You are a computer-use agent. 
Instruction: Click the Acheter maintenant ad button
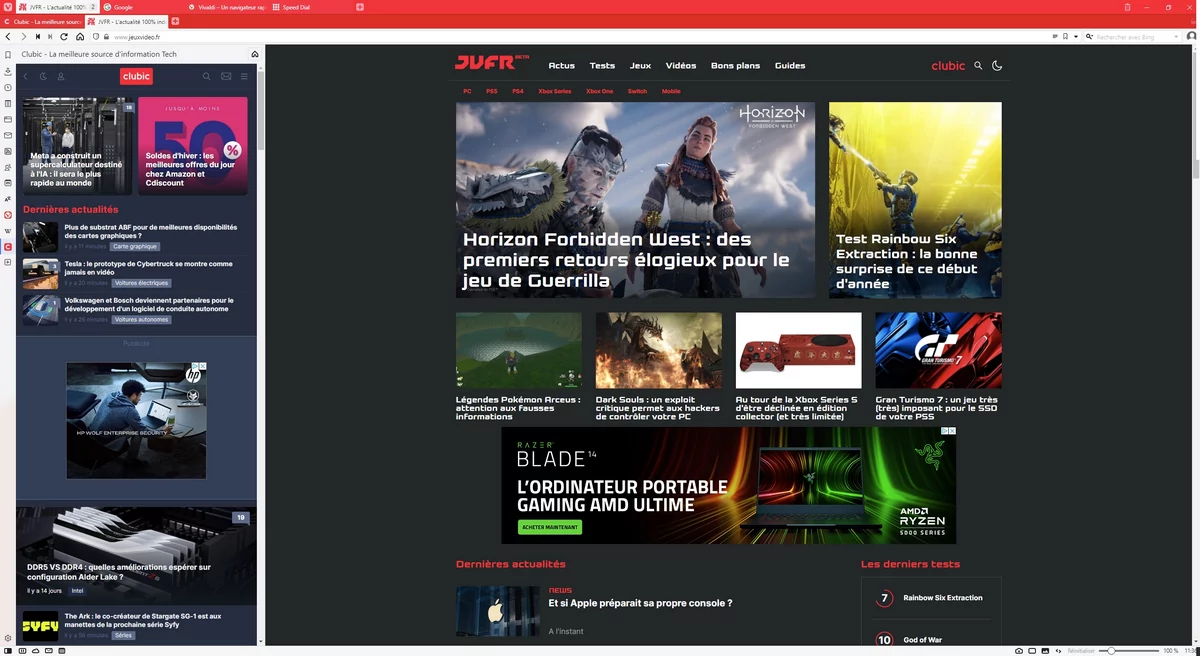coord(550,527)
